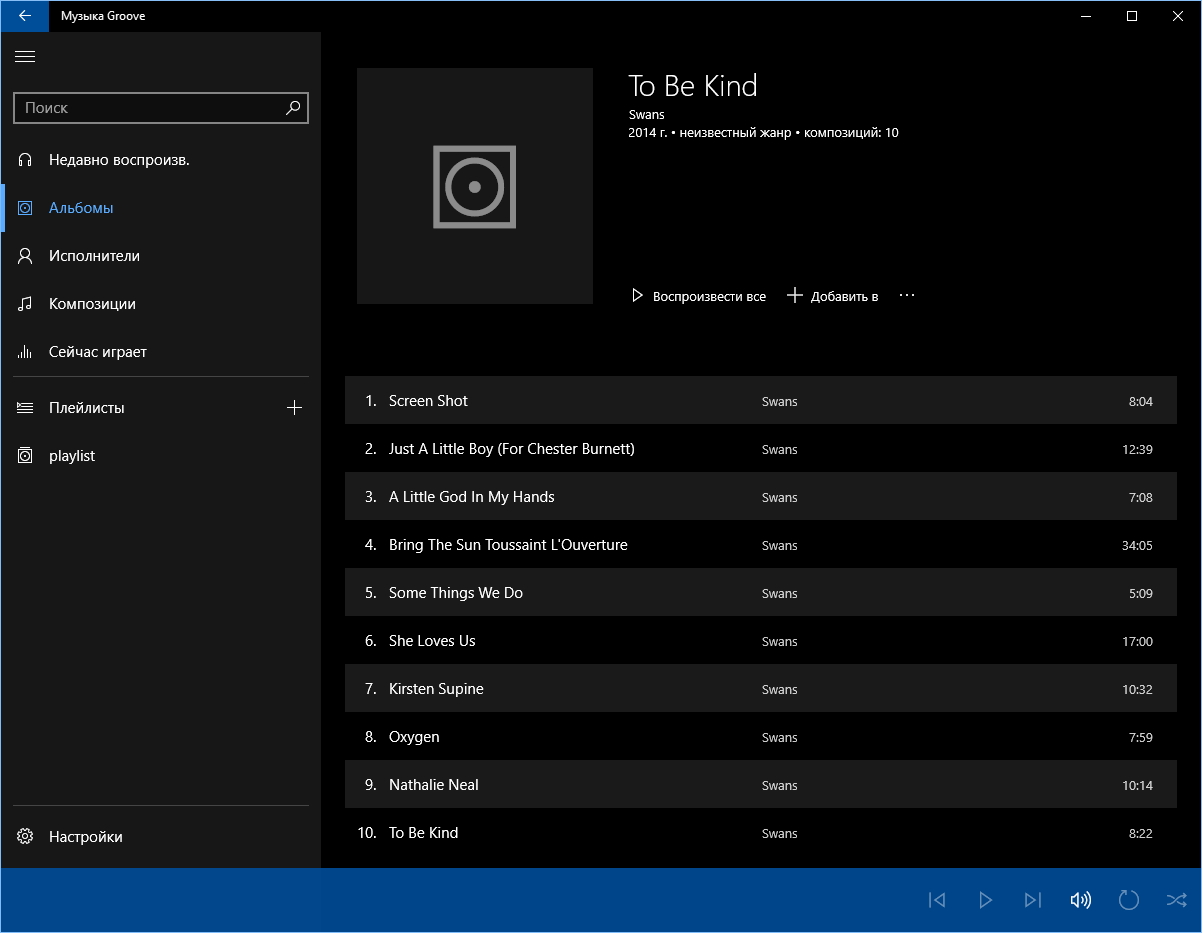
Task: Click Swans artist in Screen Shot row
Action: (780, 402)
